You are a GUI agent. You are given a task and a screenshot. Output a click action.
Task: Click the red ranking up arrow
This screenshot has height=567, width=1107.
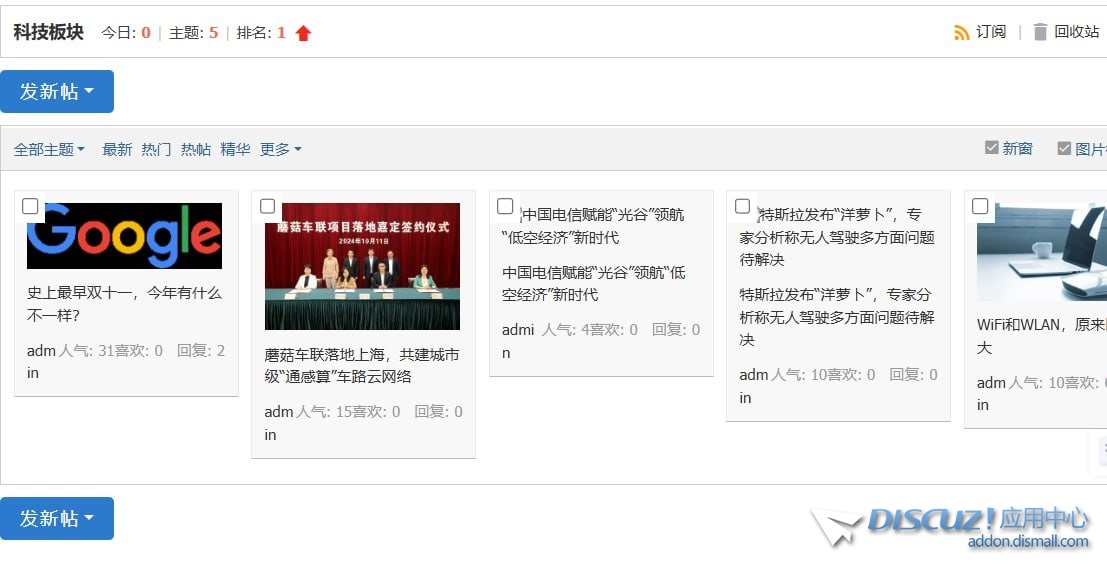tap(304, 33)
